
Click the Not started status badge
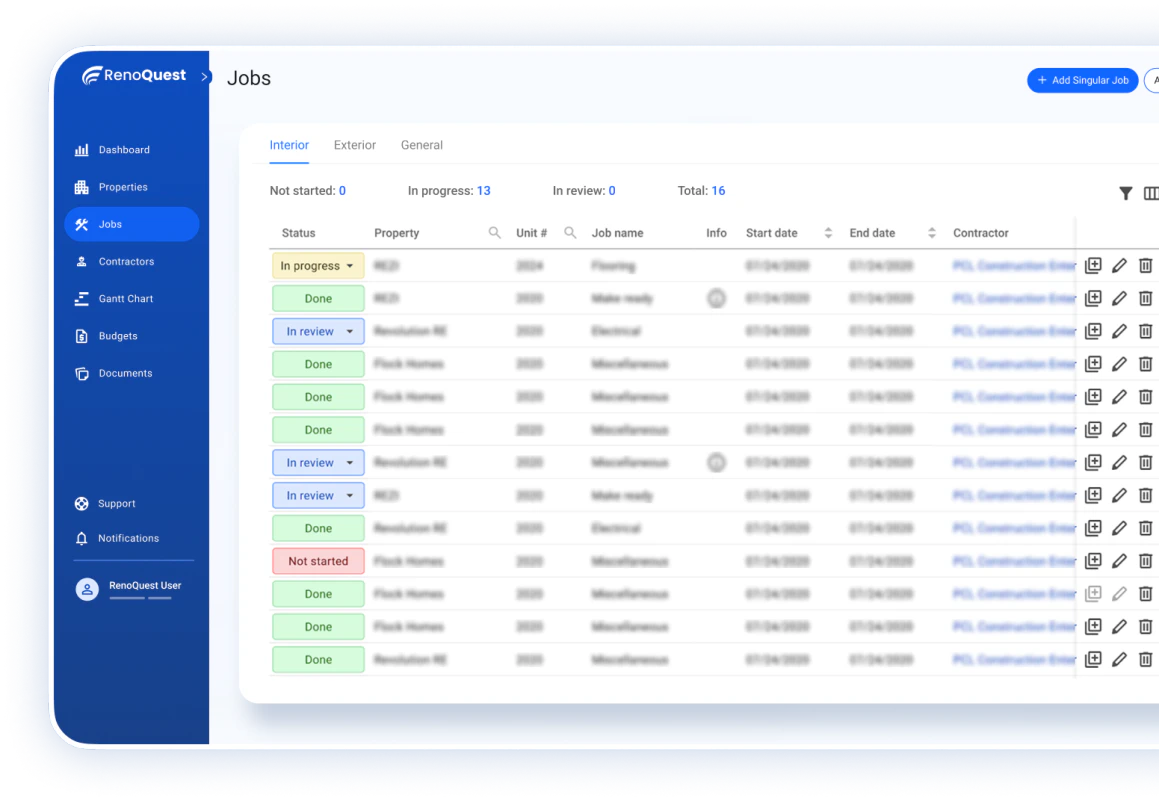[318, 562]
